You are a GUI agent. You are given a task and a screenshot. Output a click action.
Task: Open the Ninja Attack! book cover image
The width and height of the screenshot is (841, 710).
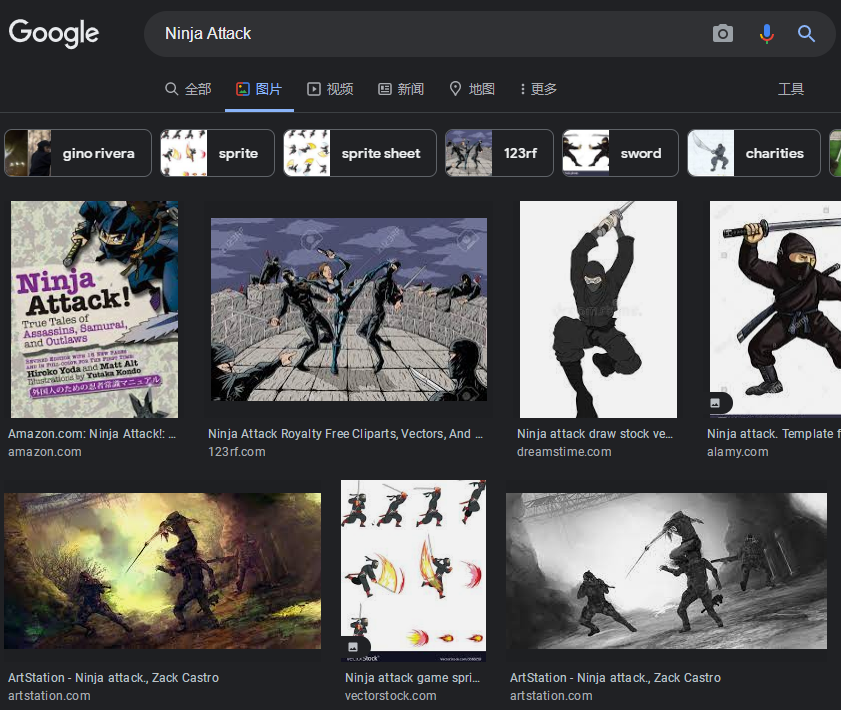coord(95,309)
